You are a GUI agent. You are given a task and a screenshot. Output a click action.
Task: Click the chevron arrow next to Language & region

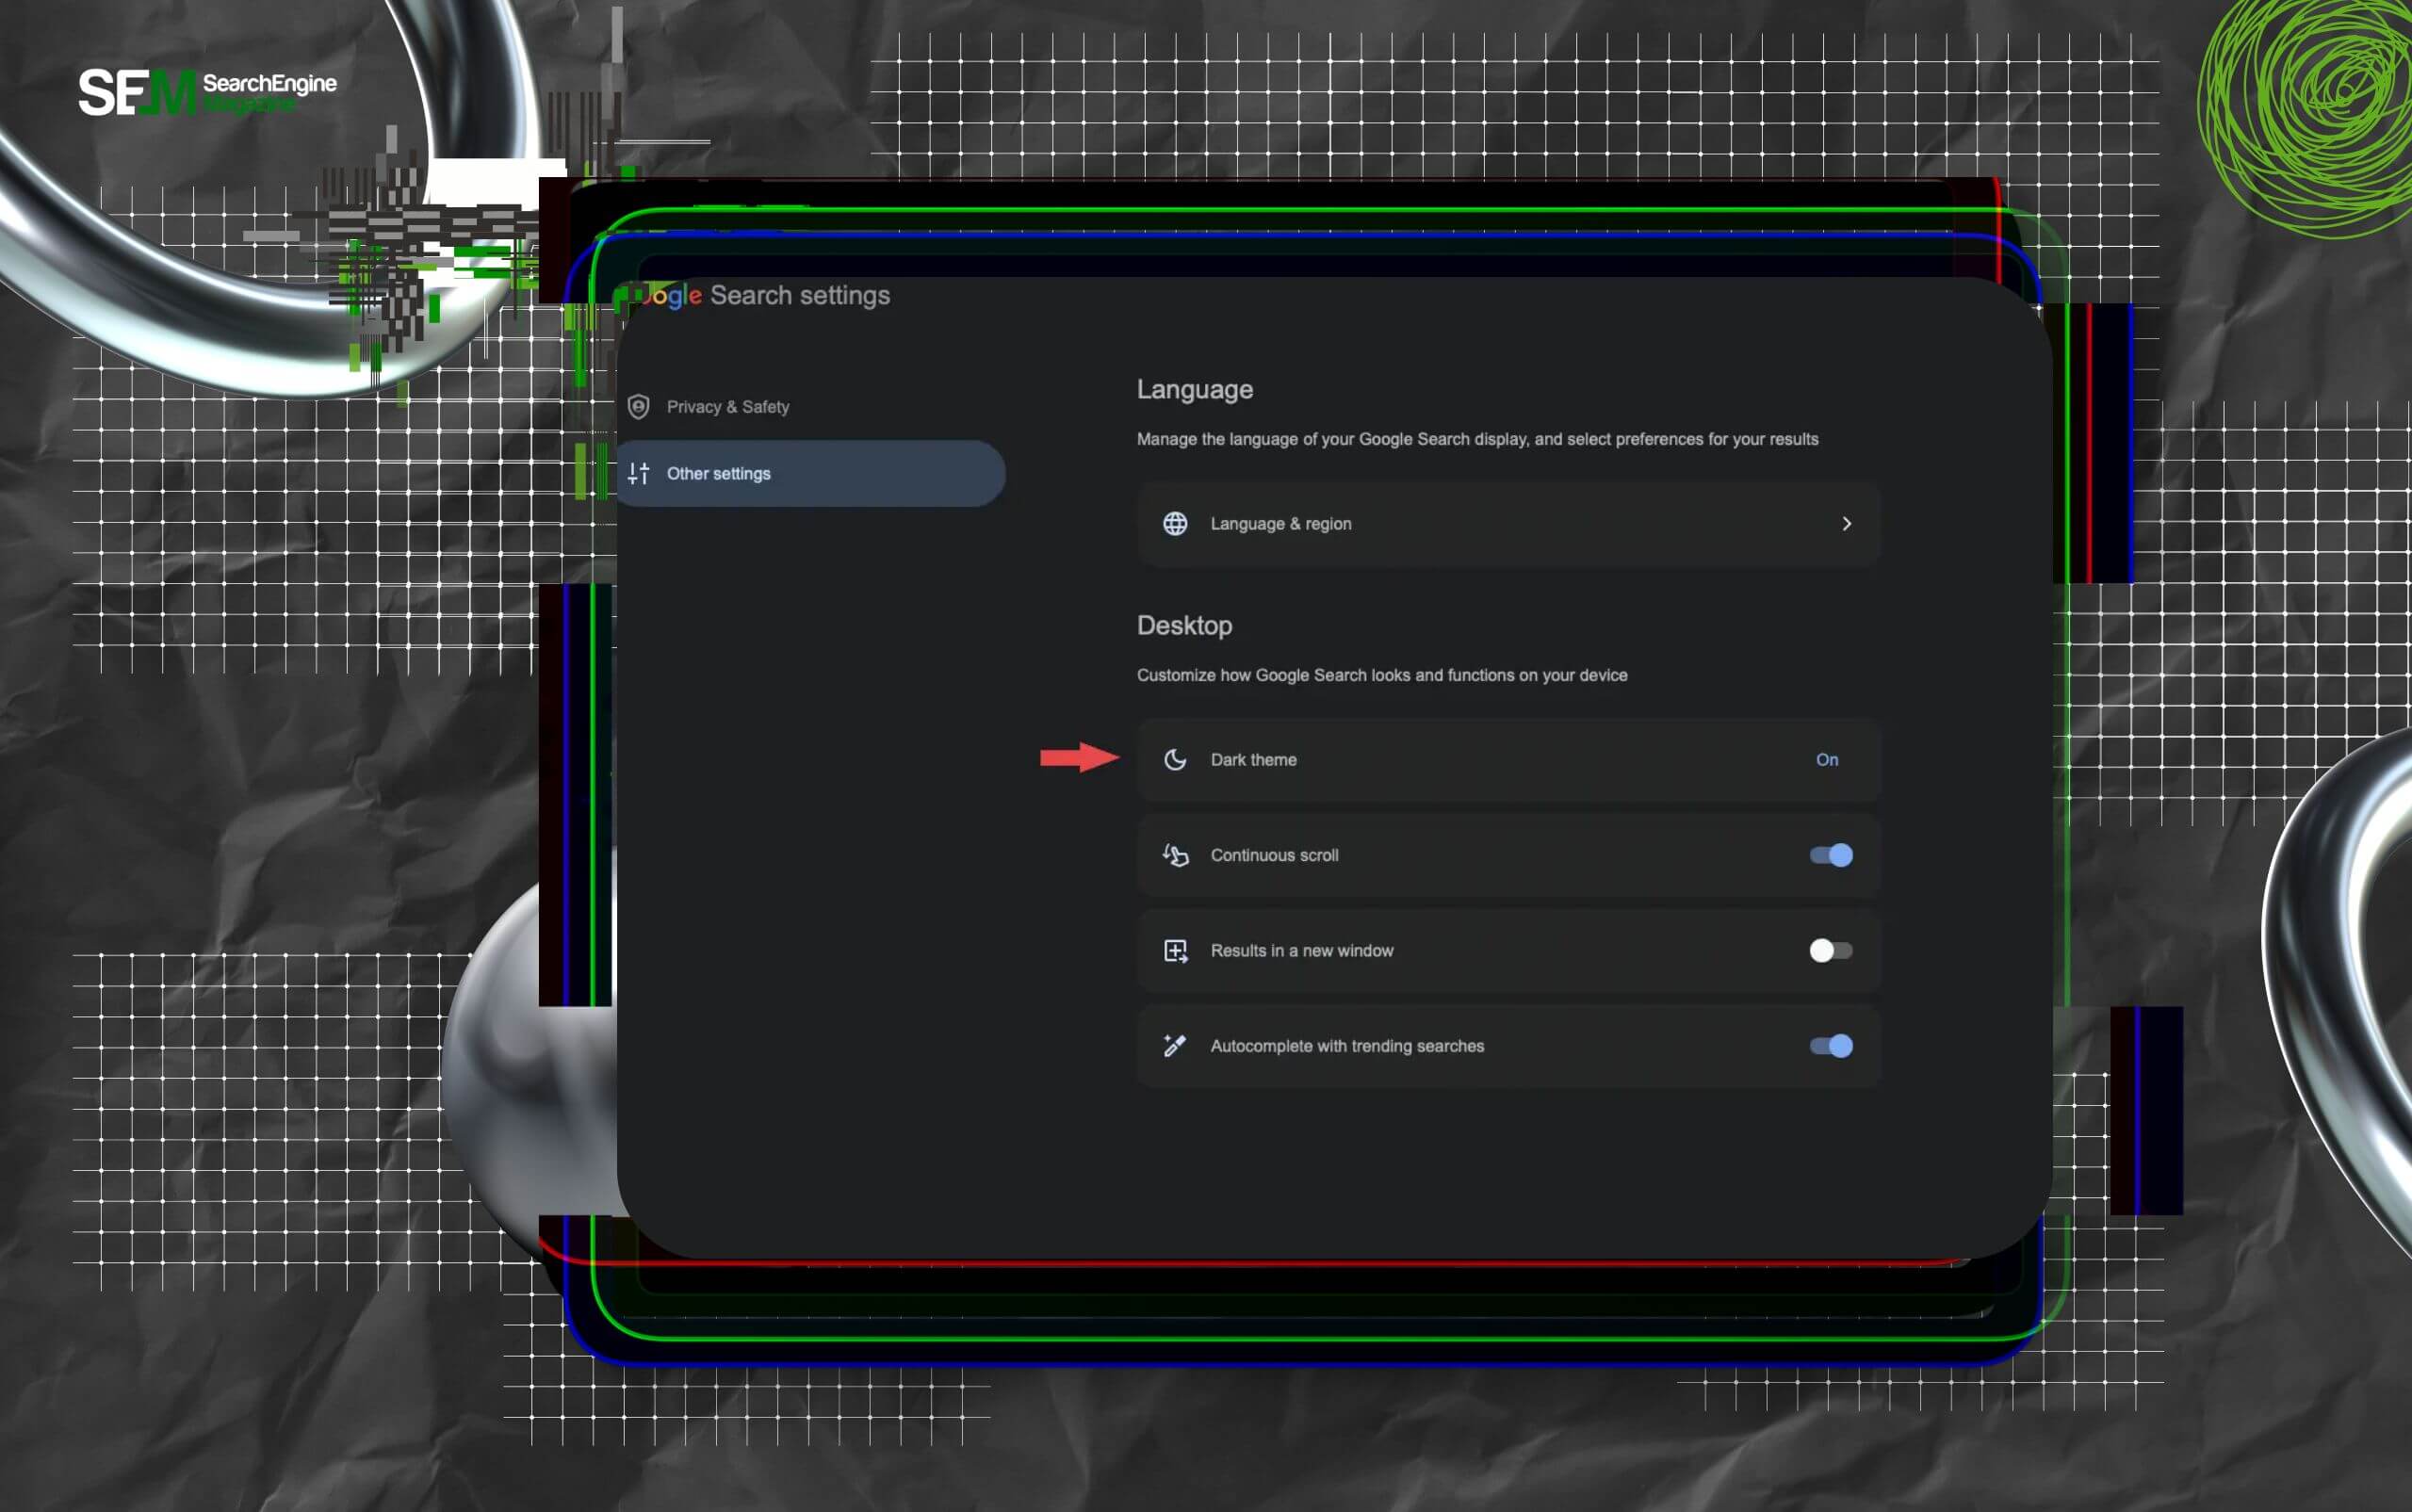coord(1846,523)
